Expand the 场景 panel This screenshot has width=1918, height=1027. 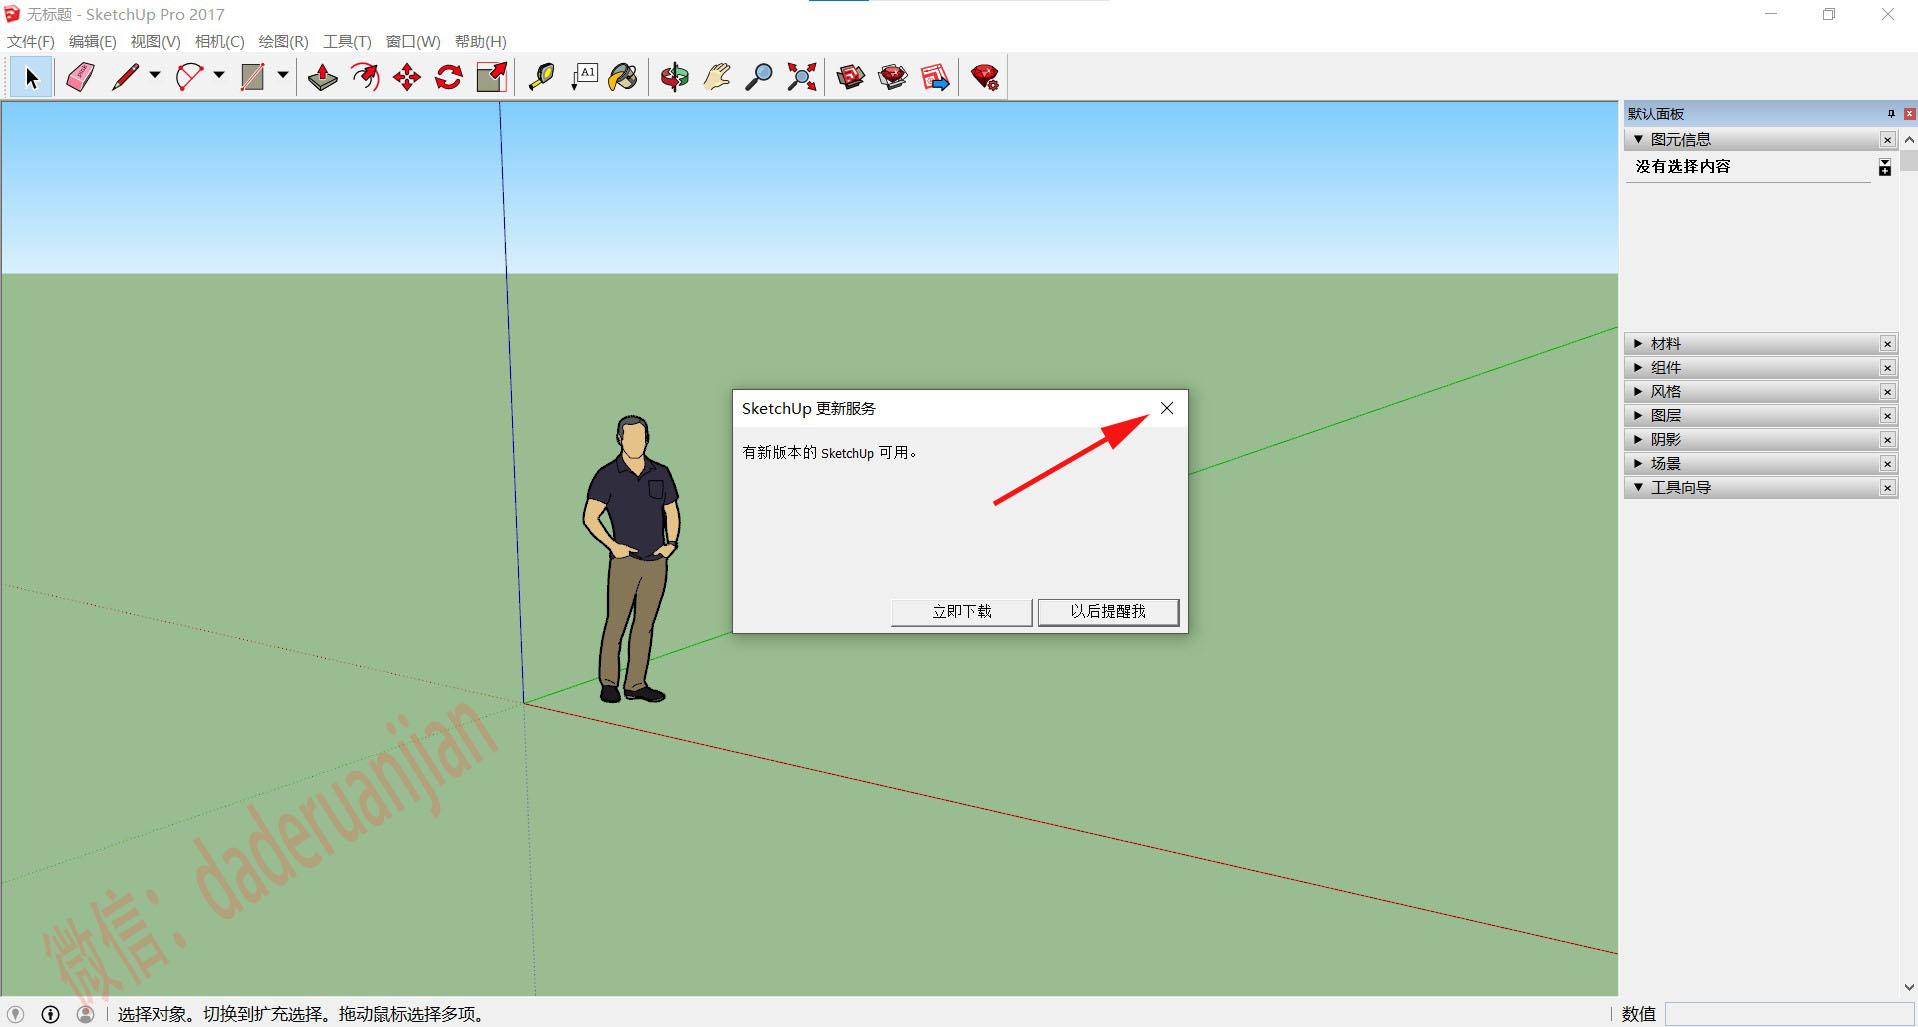tap(1638, 464)
